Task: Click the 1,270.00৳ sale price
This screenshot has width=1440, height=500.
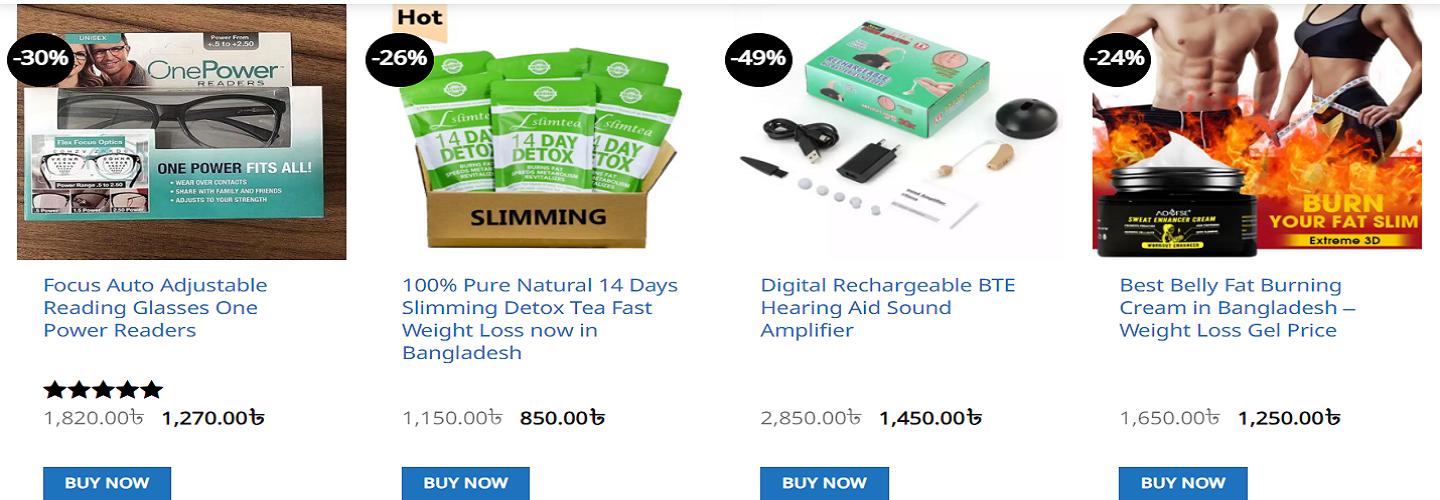Action: pos(213,418)
